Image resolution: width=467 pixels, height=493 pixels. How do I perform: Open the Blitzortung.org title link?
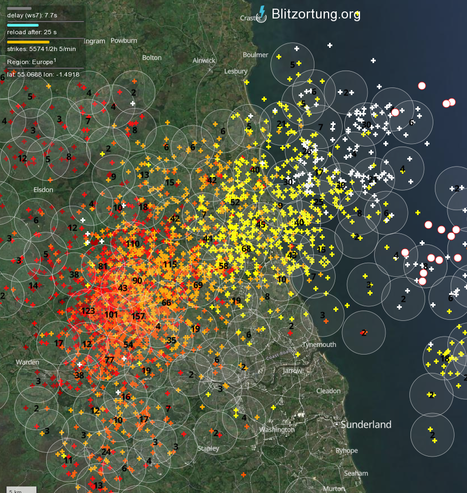tap(316, 14)
